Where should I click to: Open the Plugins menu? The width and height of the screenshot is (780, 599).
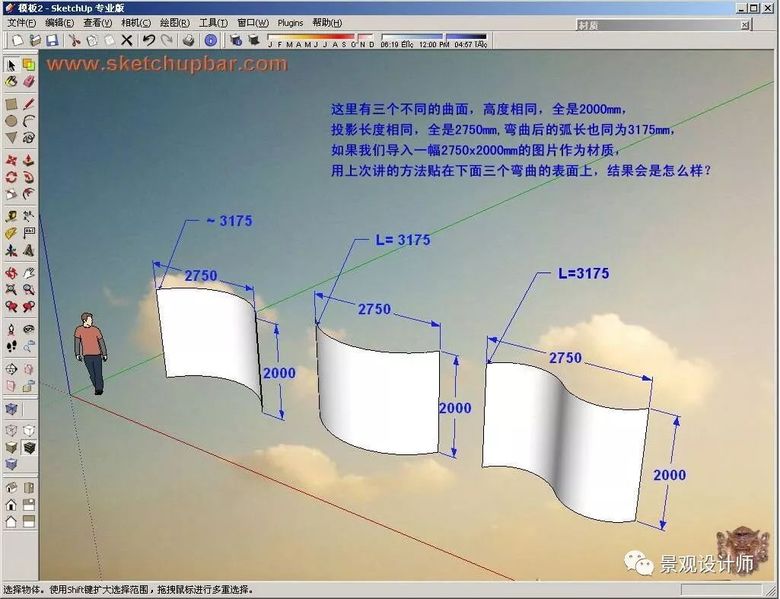pyautogui.click(x=290, y=22)
